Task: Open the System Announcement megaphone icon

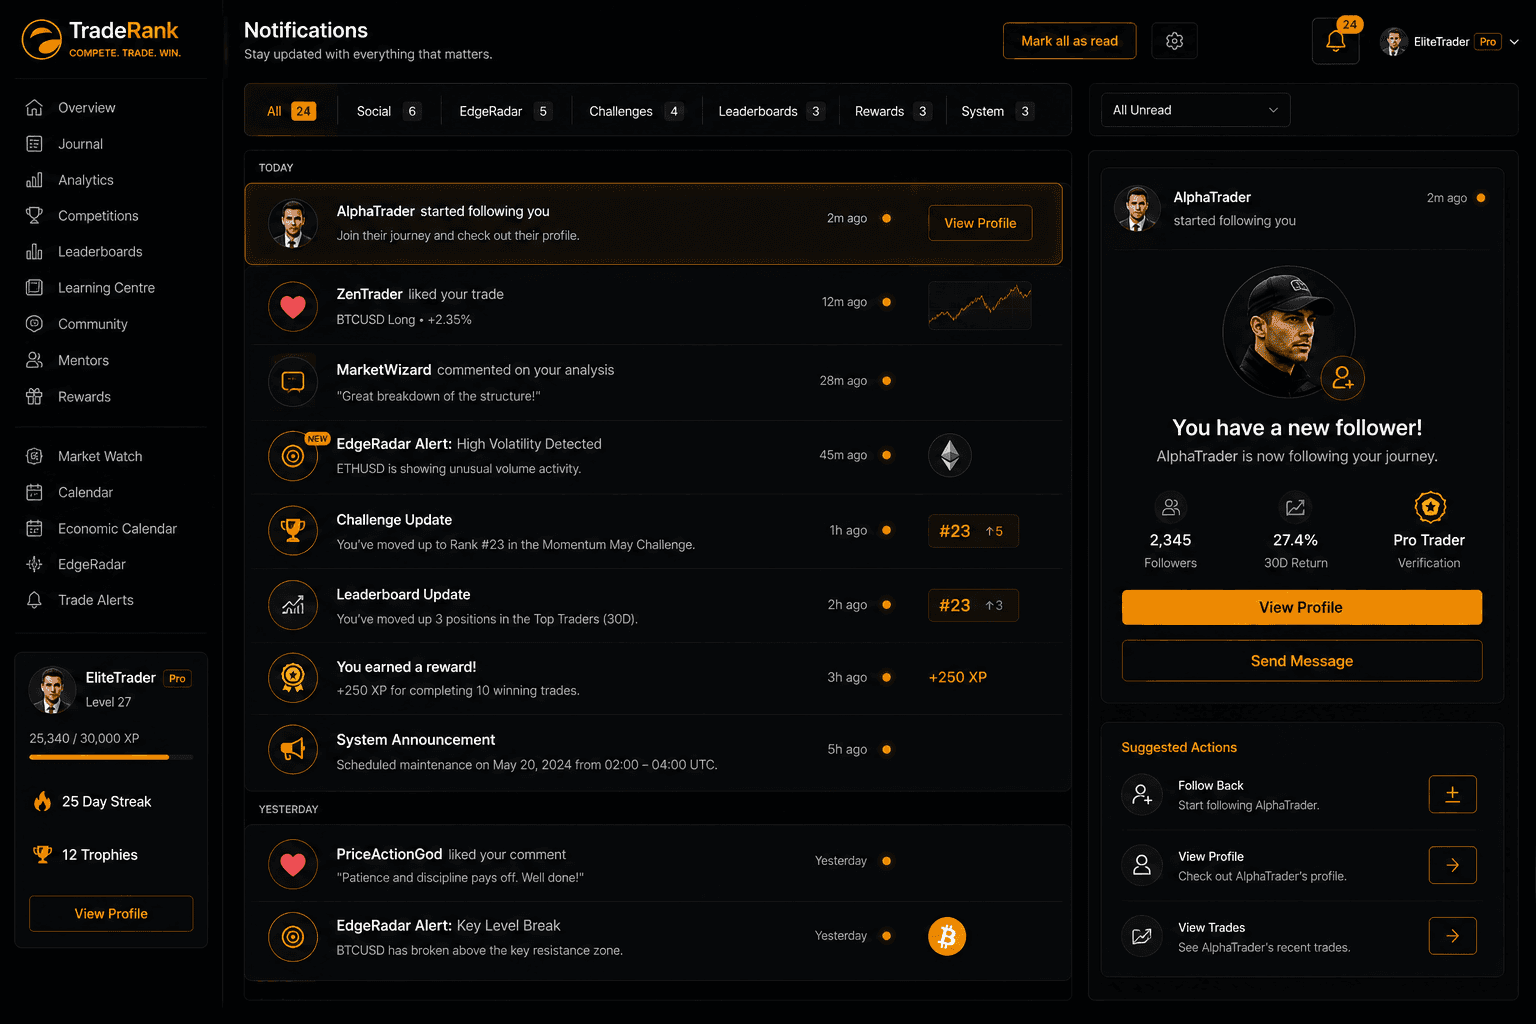Action: [293, 749]
